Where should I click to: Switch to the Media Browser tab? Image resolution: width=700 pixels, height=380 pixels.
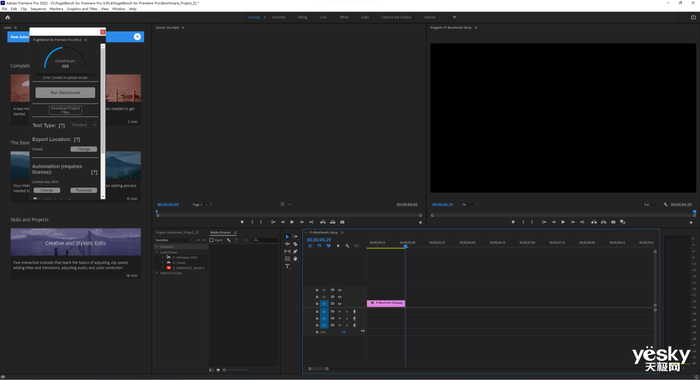pos(221,233)
